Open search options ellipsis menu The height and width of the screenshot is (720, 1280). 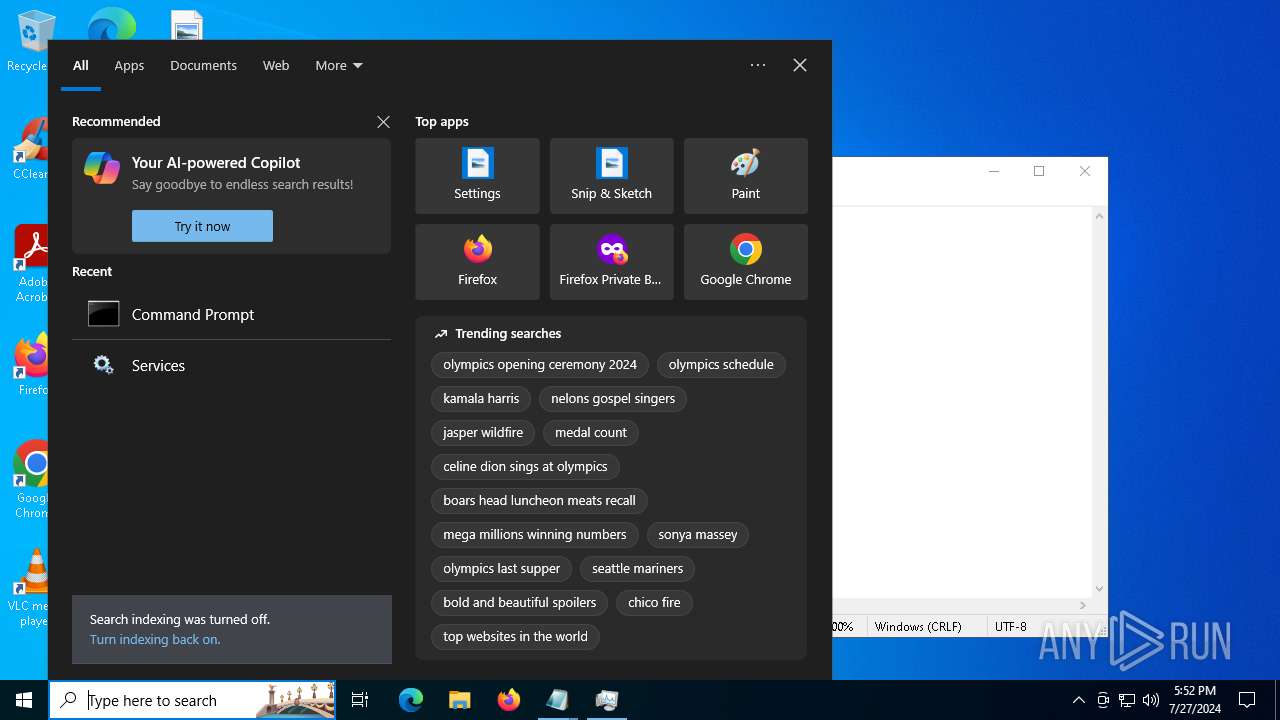coord(758,65)
